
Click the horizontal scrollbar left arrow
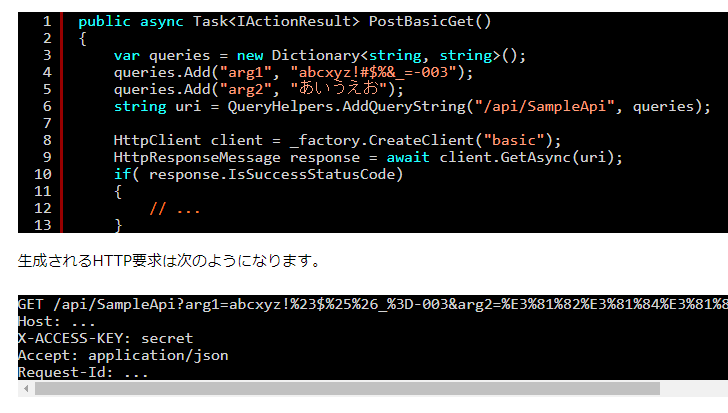(26, 388)
